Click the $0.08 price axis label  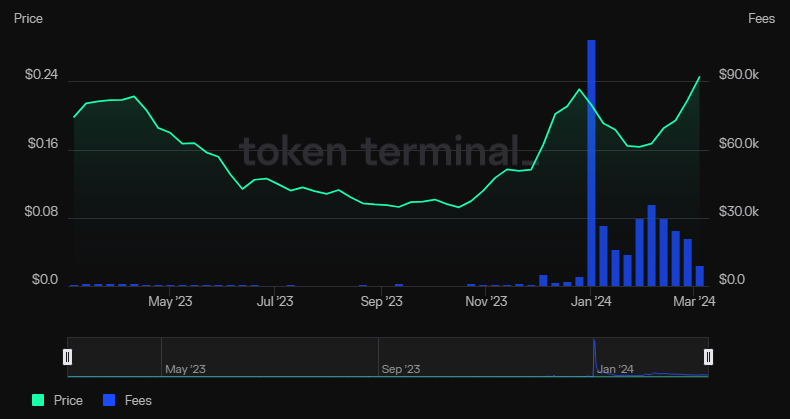(x=41, y=212)
